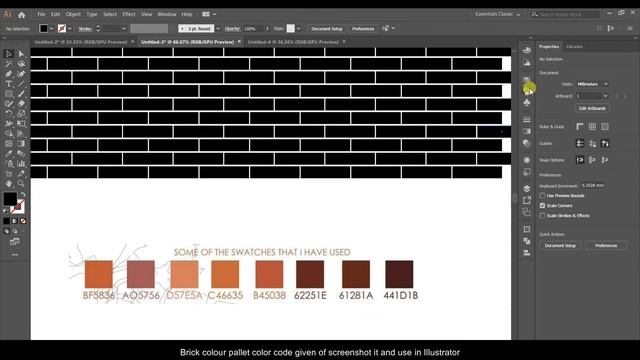Open the Asset Export panel icon
The height and width of the screenshot is (360, 640).
click(x=527, y=200)
